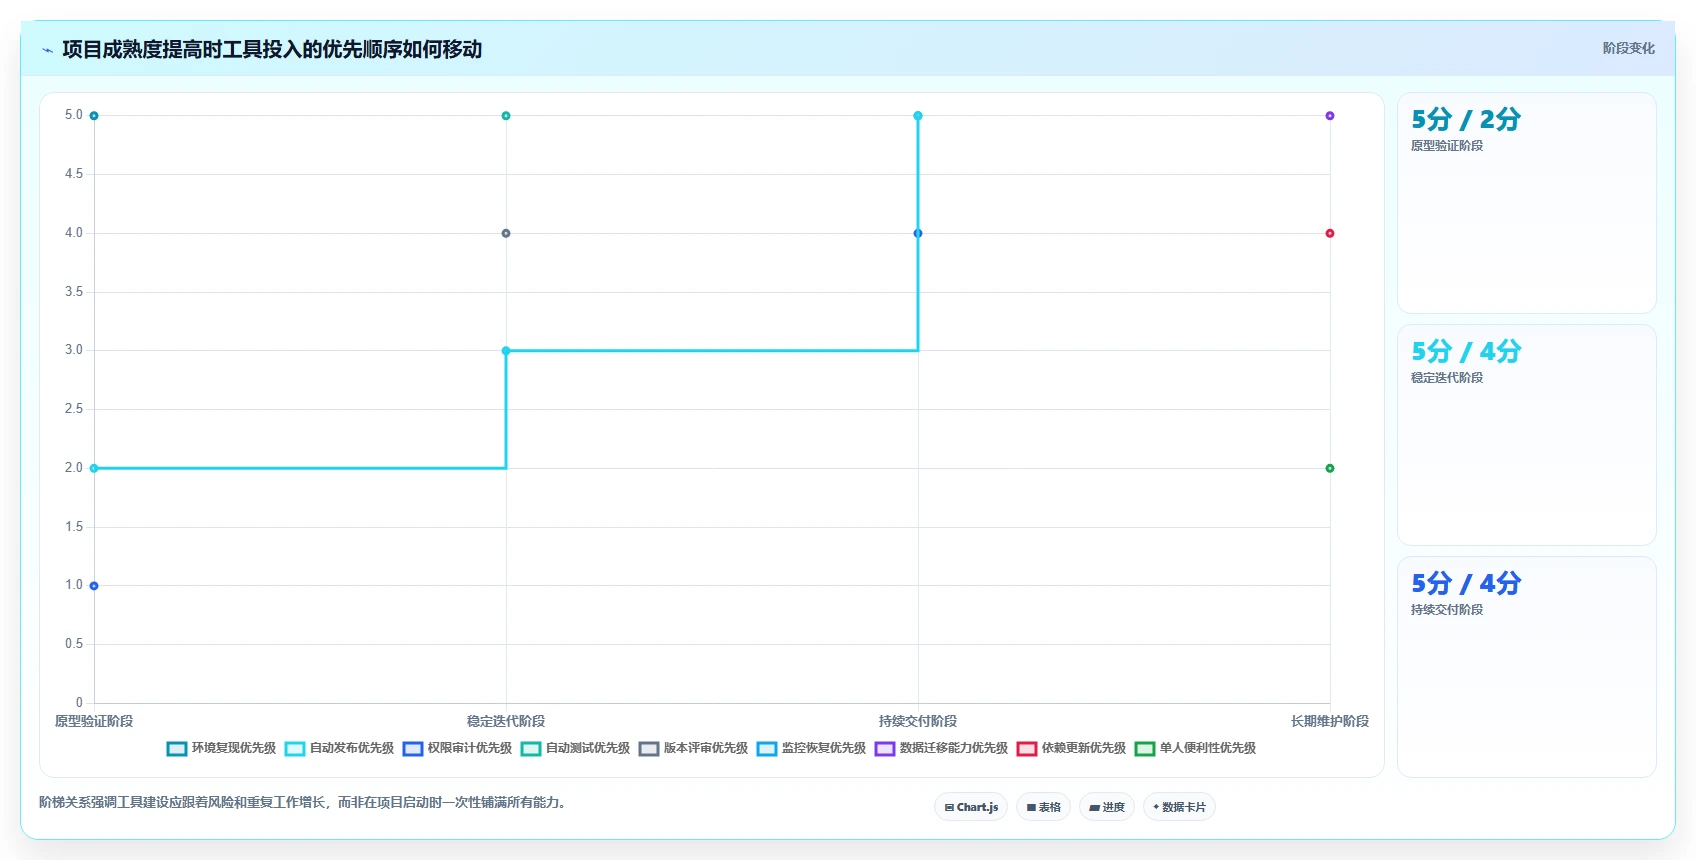Screen dimensions: 1696x860
Task: Click the 4.0 gray point at 稳定迭代阶段
Action: [x=506, y=233]
